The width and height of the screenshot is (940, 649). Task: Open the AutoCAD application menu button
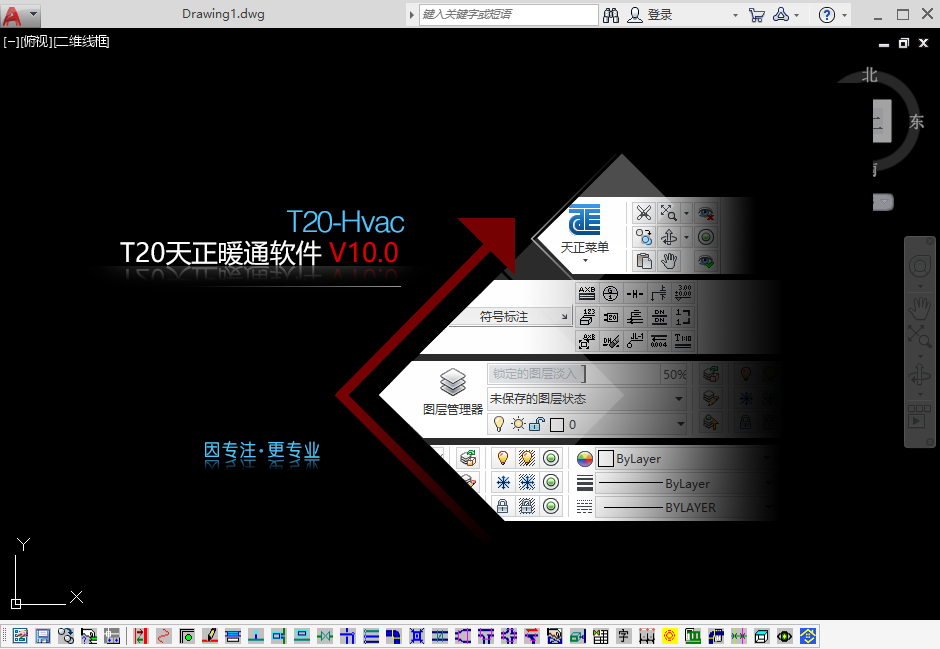20,14
